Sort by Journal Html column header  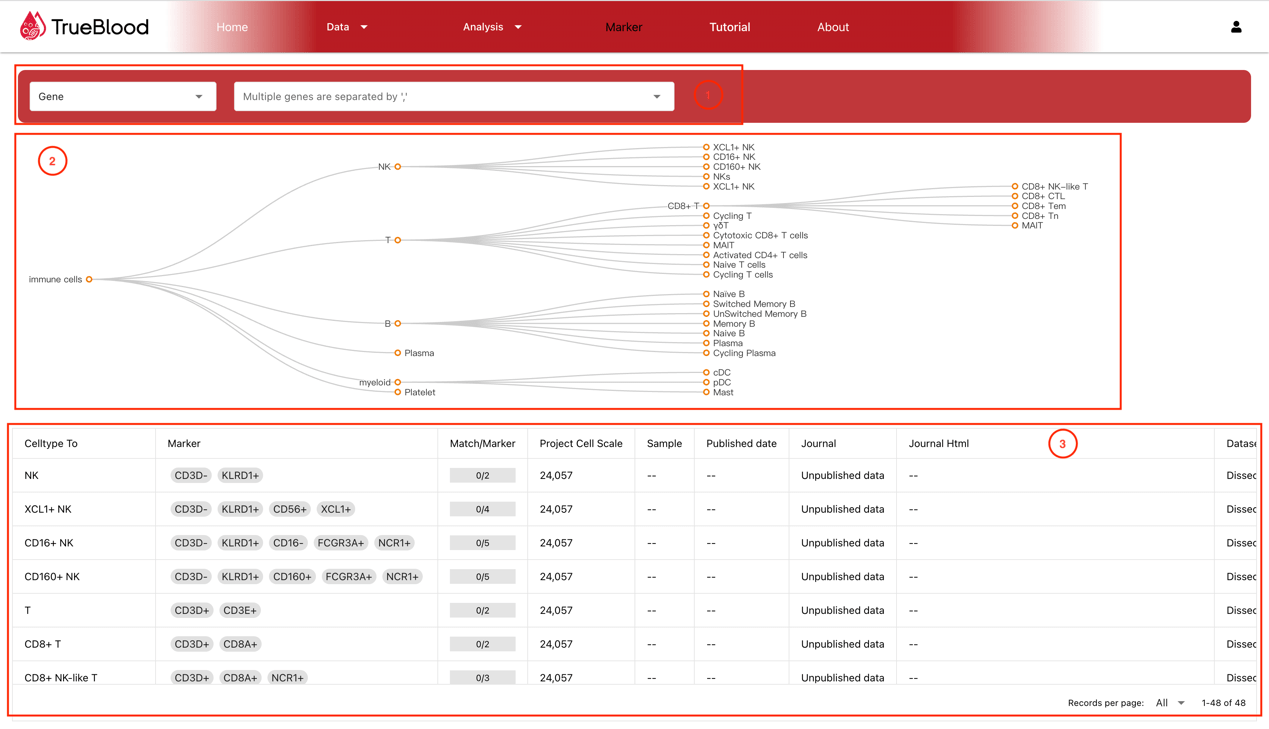[x=939, y=443]
